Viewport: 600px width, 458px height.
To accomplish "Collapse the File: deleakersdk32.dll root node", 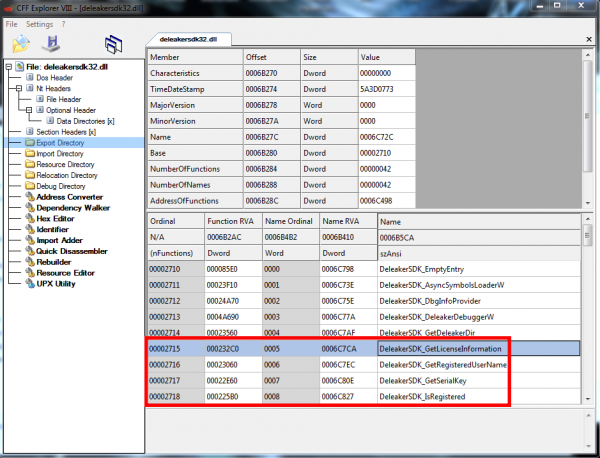I will (8, 66).
